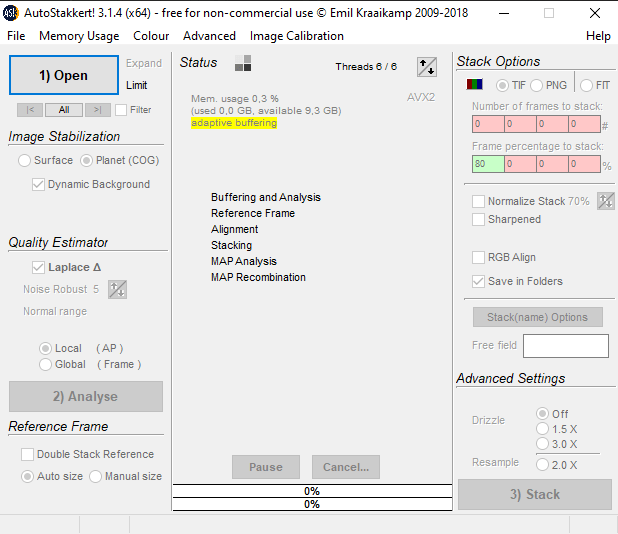
Task: Click the AutoStakkert app icon in title bar
Action: tap(10, 13)
